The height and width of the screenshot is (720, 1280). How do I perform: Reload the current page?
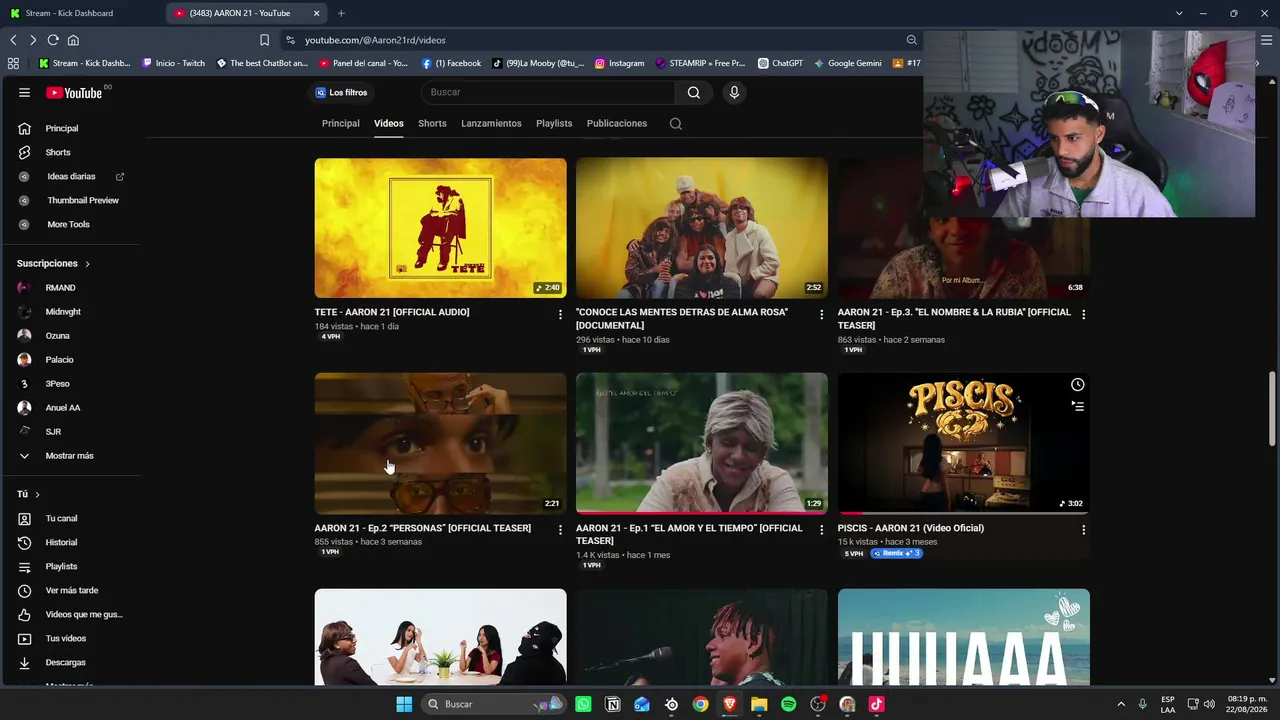52,40
